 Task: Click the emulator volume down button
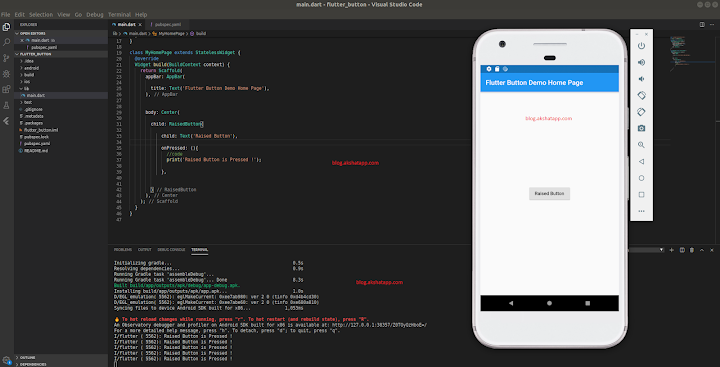(641, 79)
